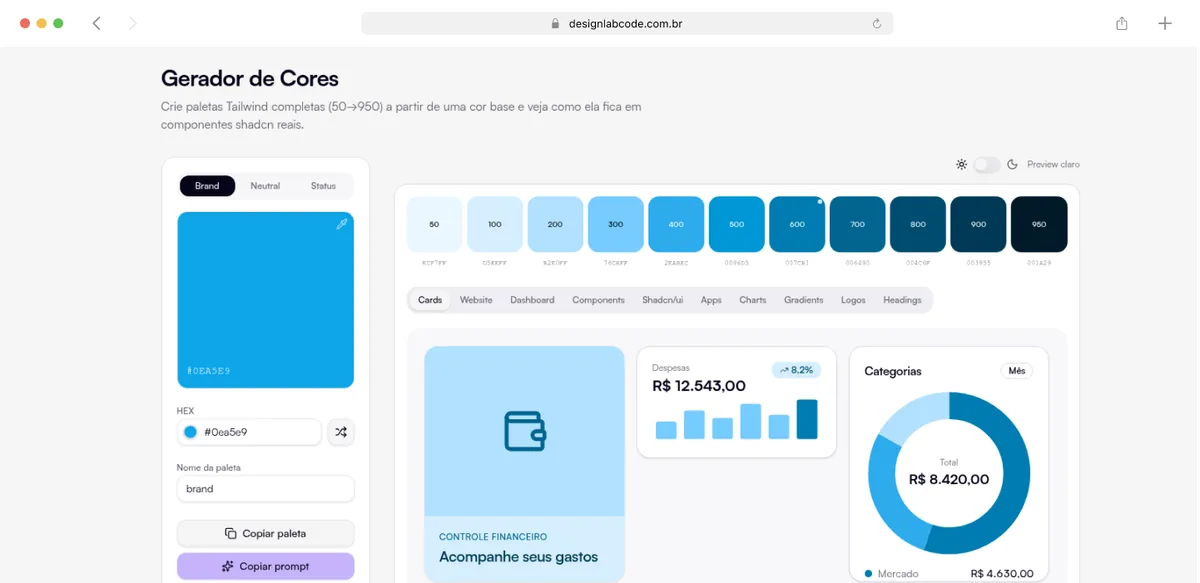The width and height of the screenshot is (1200, 583).
Task: Select the 950 shade swatch
Action: (x=1039, y=224)
